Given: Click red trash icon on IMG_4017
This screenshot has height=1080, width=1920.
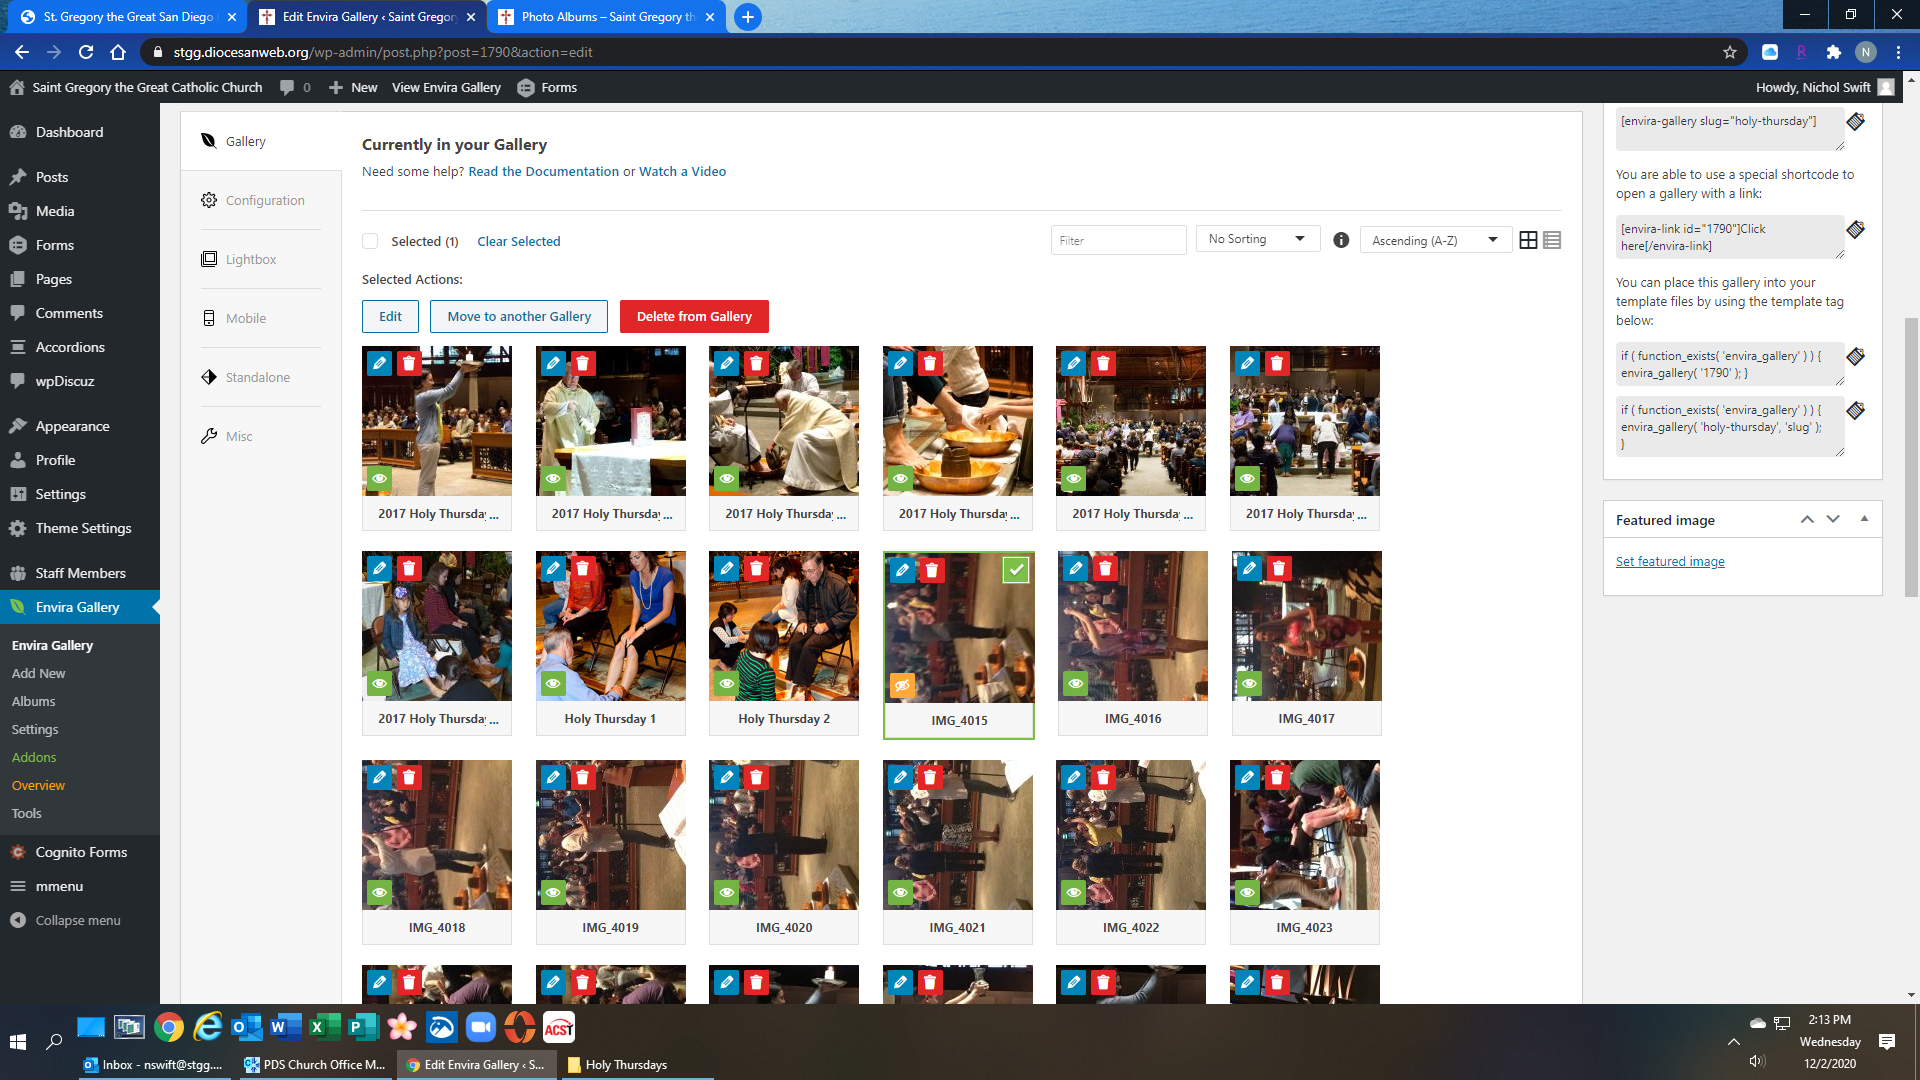Looking at the screenshot, I should pos(1278,568).
